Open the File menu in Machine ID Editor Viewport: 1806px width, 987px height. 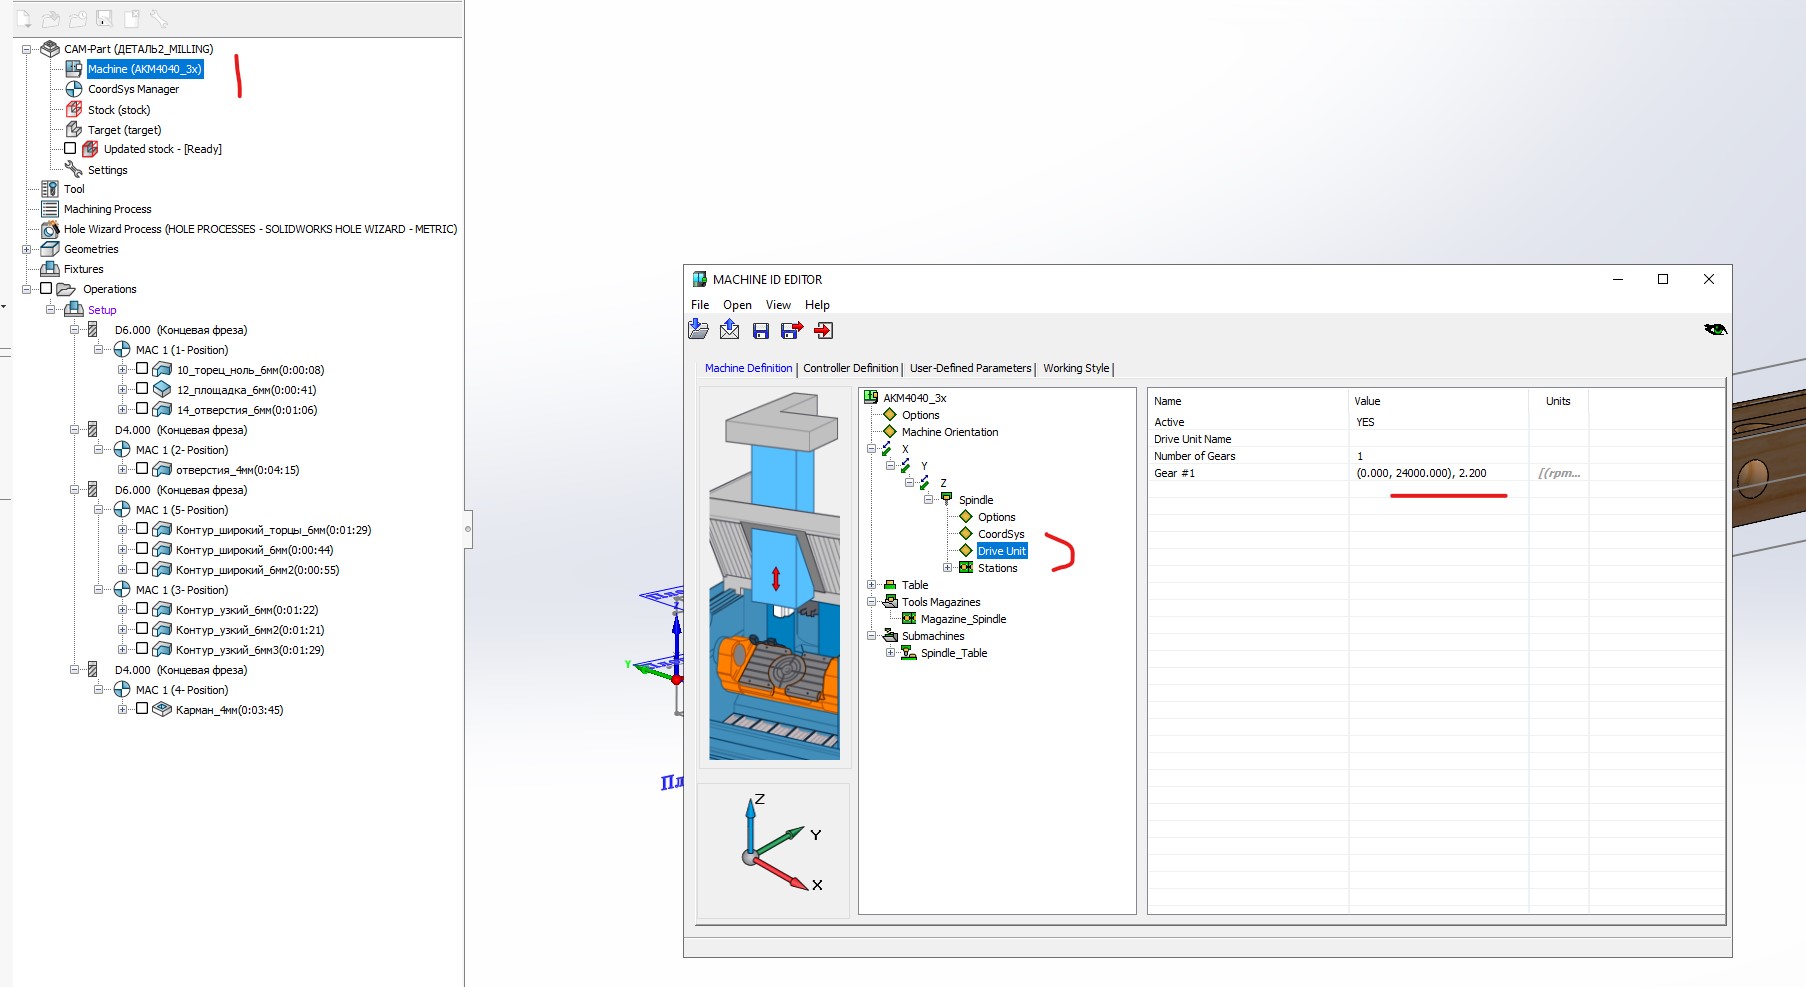click(700, 305)
